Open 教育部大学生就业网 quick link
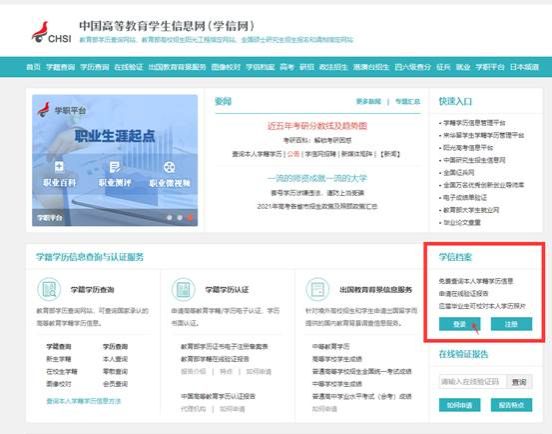The width and height of the screenshot is (552, 434). (471, 210)
